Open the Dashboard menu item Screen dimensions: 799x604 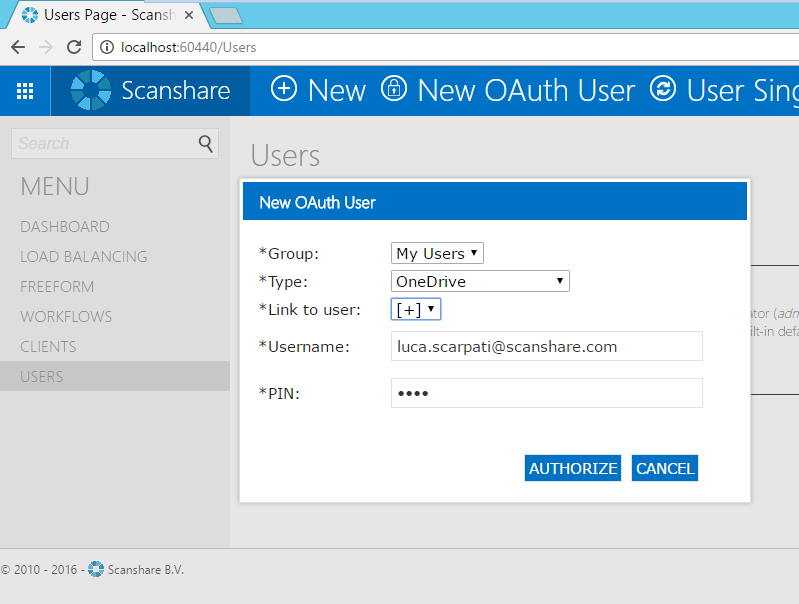coord(65,227)
